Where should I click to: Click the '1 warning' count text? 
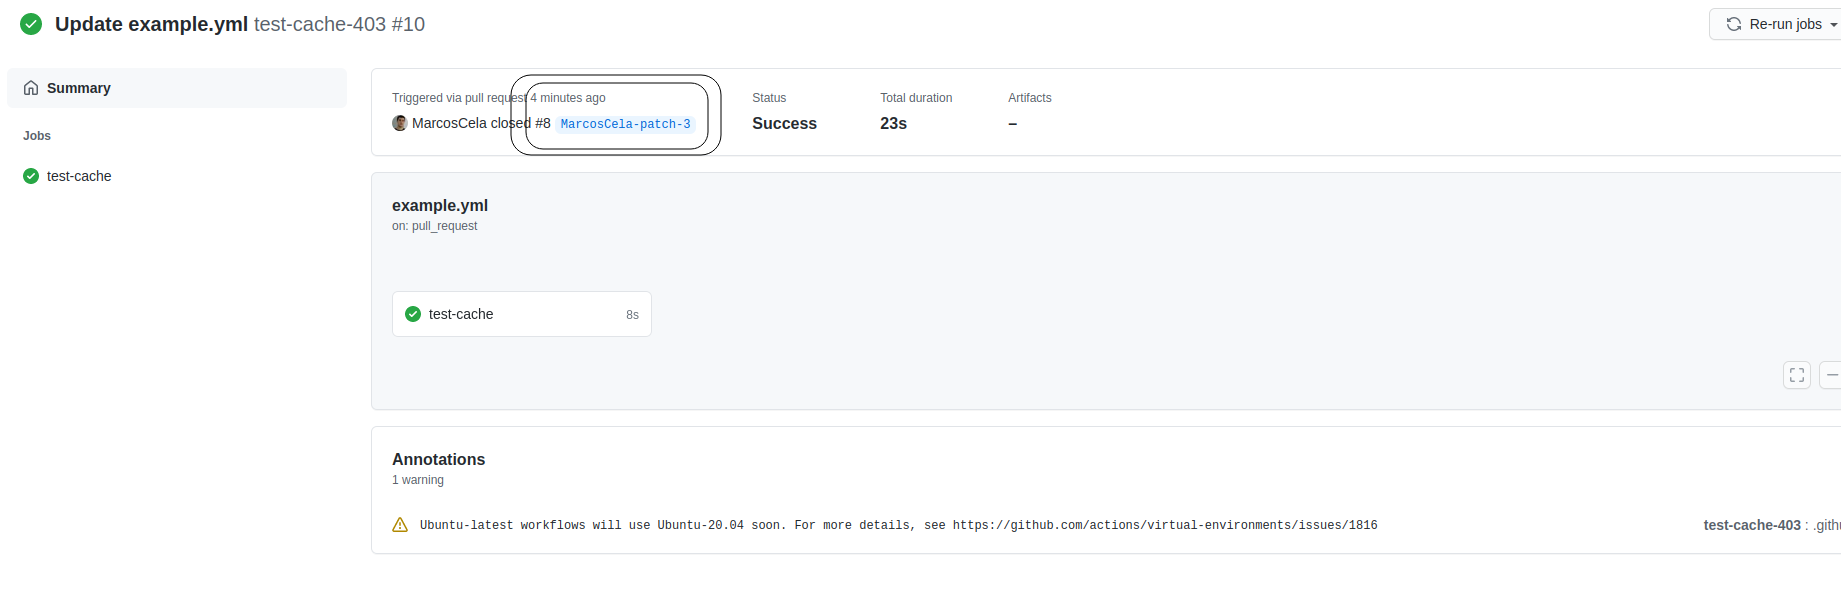(418, 480)
